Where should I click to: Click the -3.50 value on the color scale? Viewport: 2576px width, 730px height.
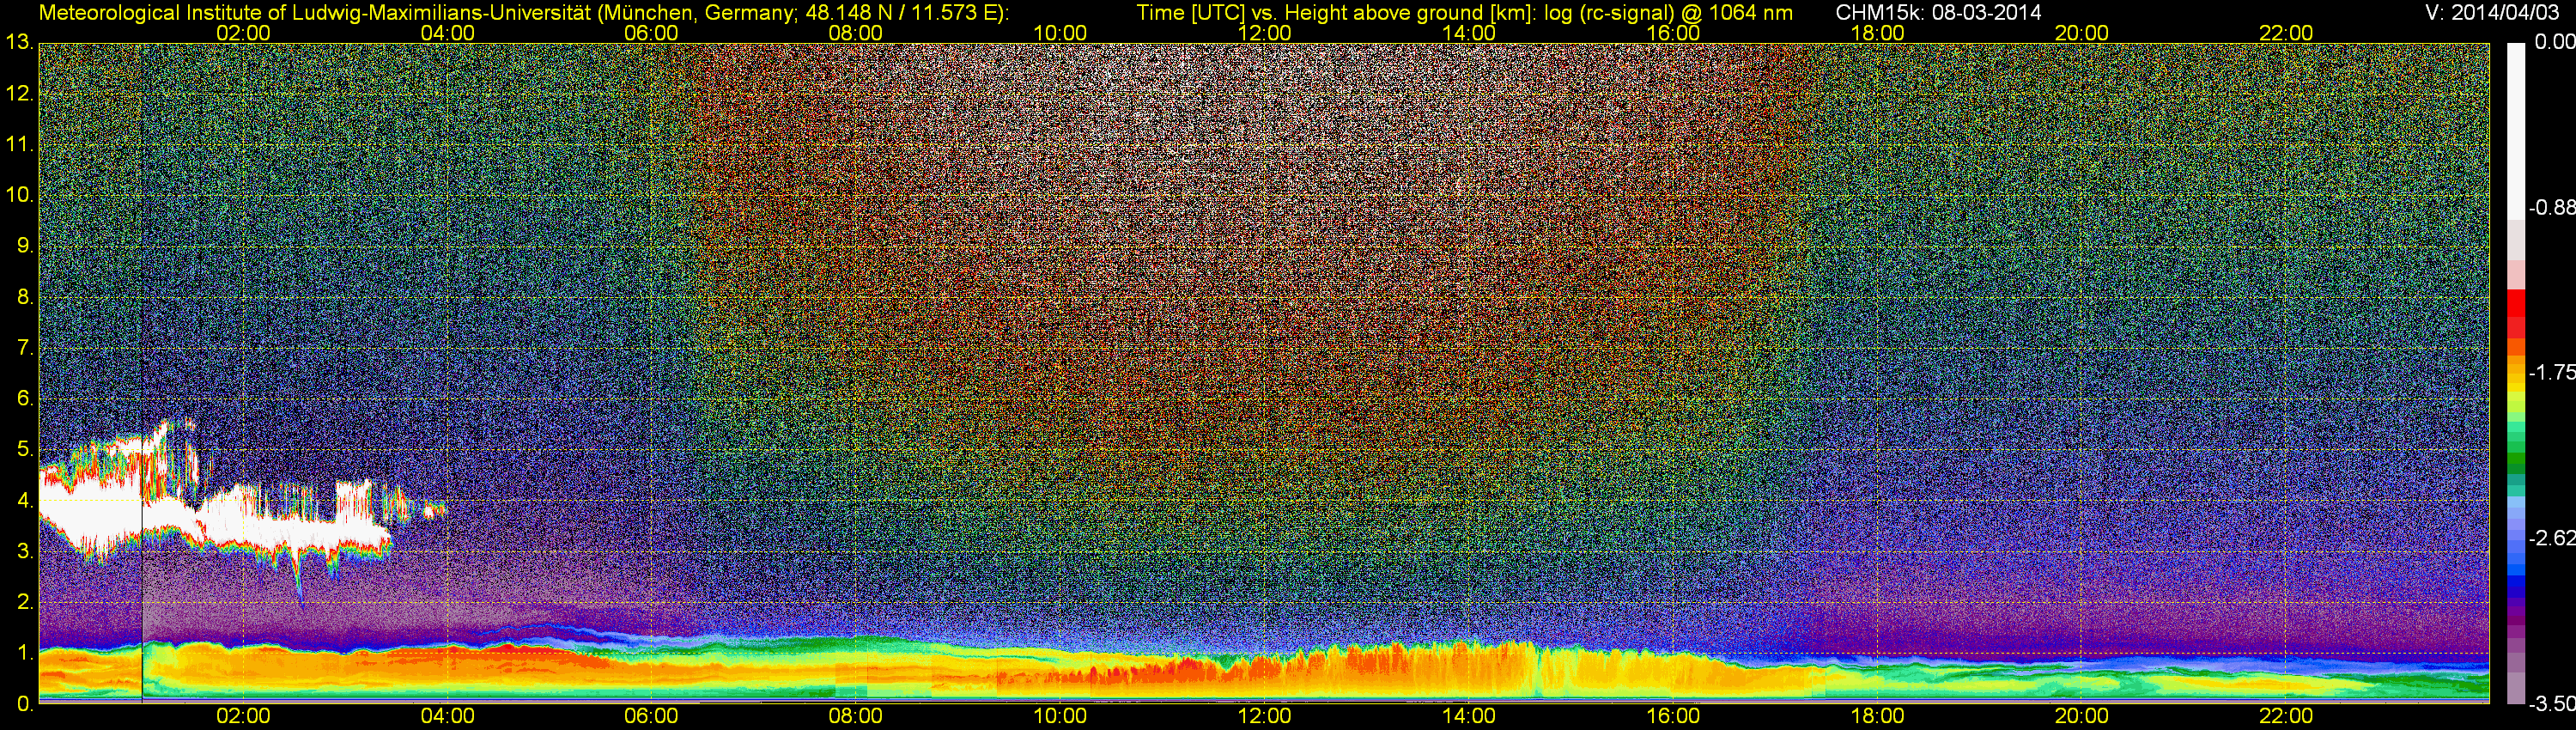2552,704
